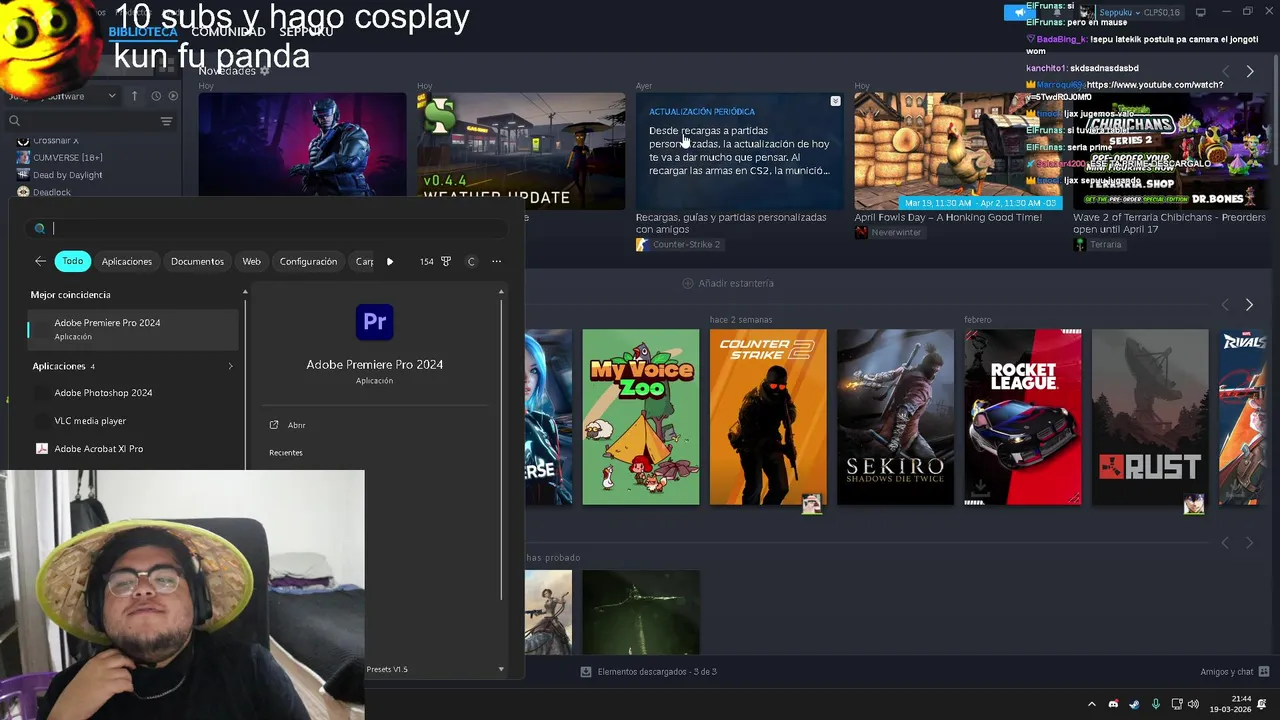Expand the Aplicaciones results section chevron
Screen dimensions: 1280x720
pyautogui.click(x=230, y=366)
